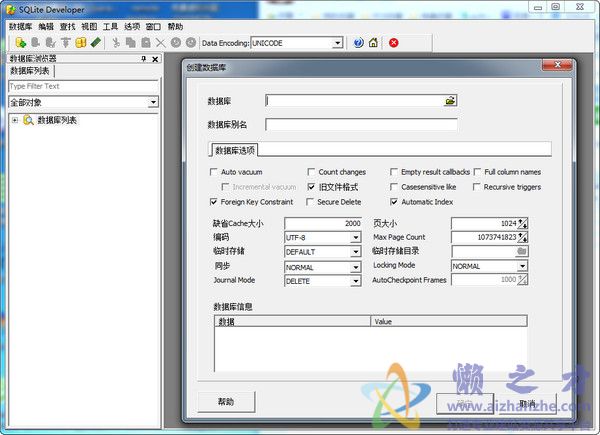Toggle Casesensitive like checkbox
This screenshot has width=600, height=435.
tap(393, 187)
